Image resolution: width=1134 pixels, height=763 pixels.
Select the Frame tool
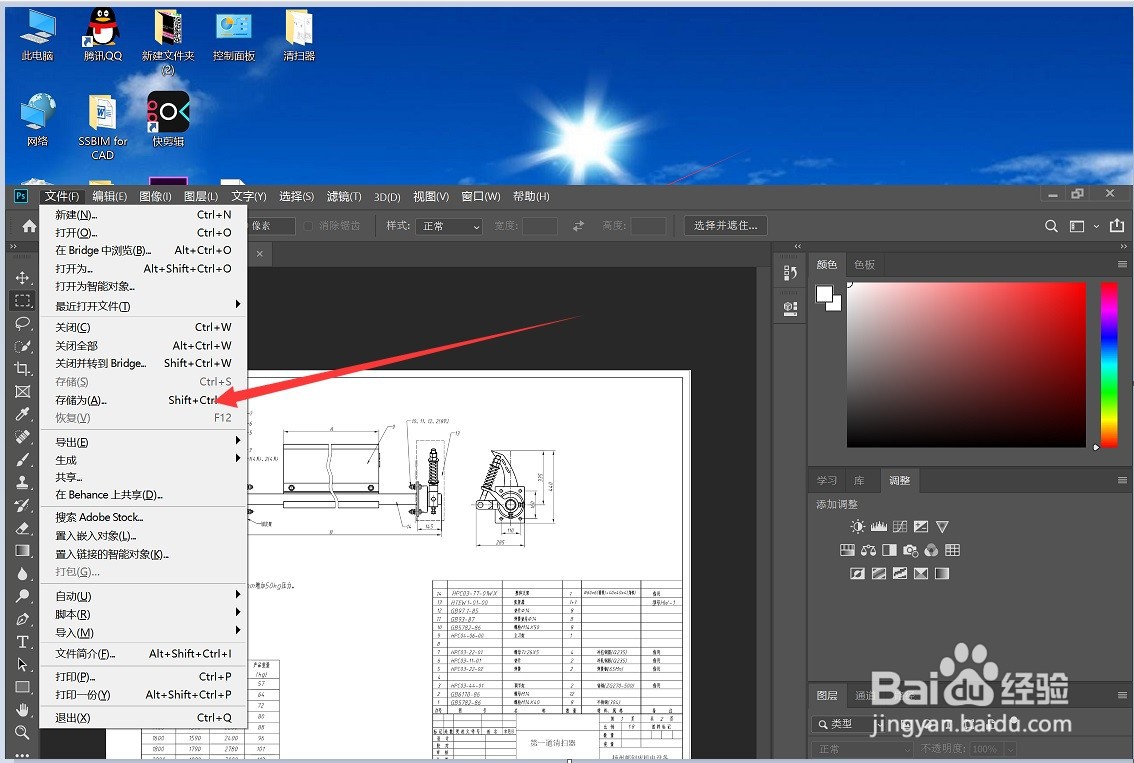click(22, 391)
